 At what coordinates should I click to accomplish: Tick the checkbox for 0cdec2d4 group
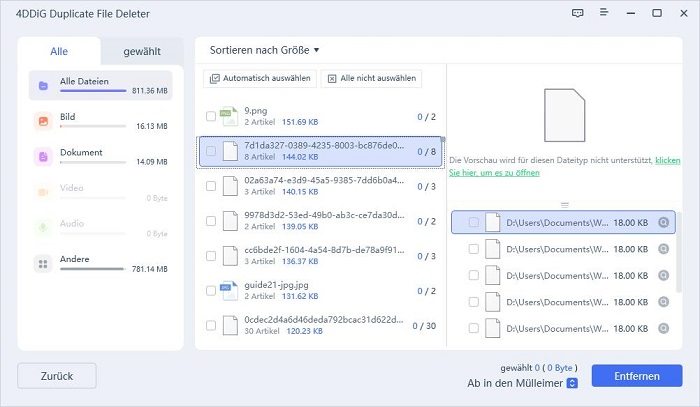pyautogui.click(x=211, y=325)
